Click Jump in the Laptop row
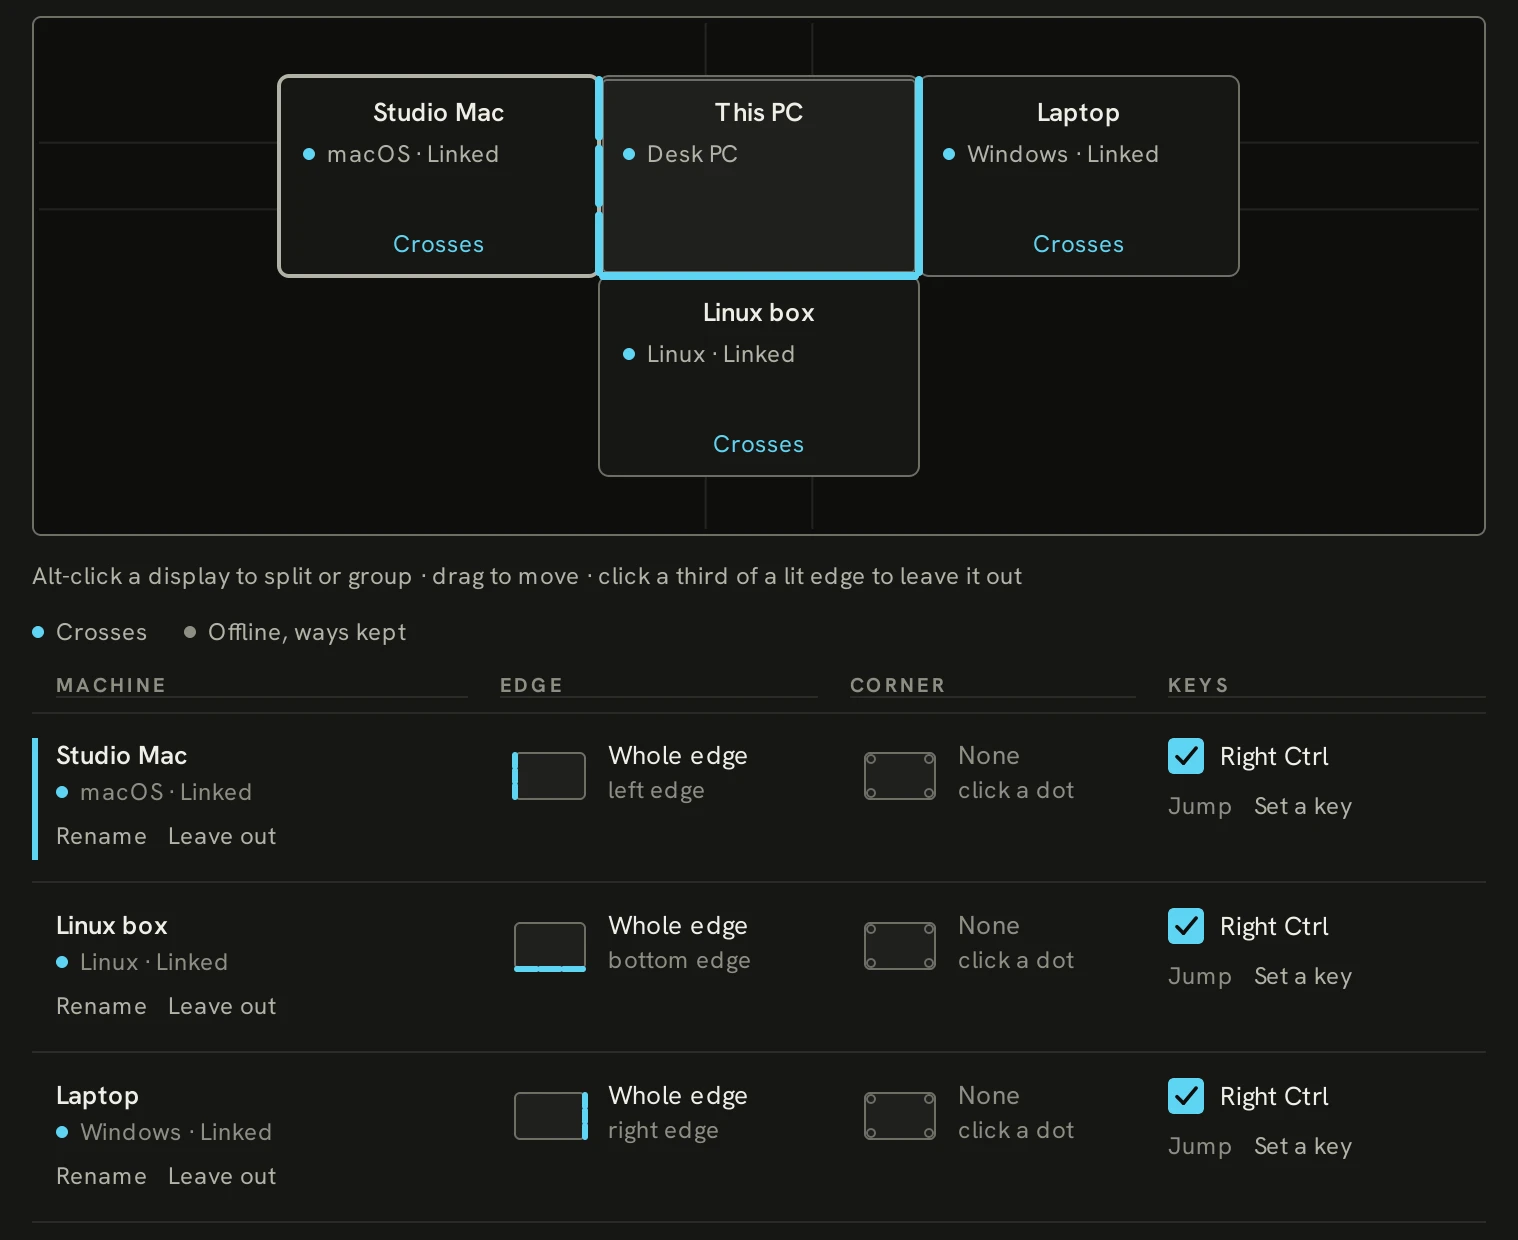This screenshot has width=1518, height=1240. point(1200,1146)
